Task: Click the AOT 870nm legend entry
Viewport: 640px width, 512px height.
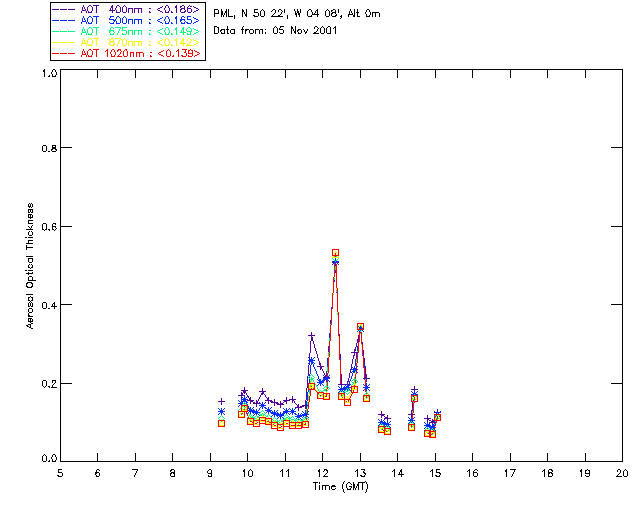Action: [x=126, y=42]
